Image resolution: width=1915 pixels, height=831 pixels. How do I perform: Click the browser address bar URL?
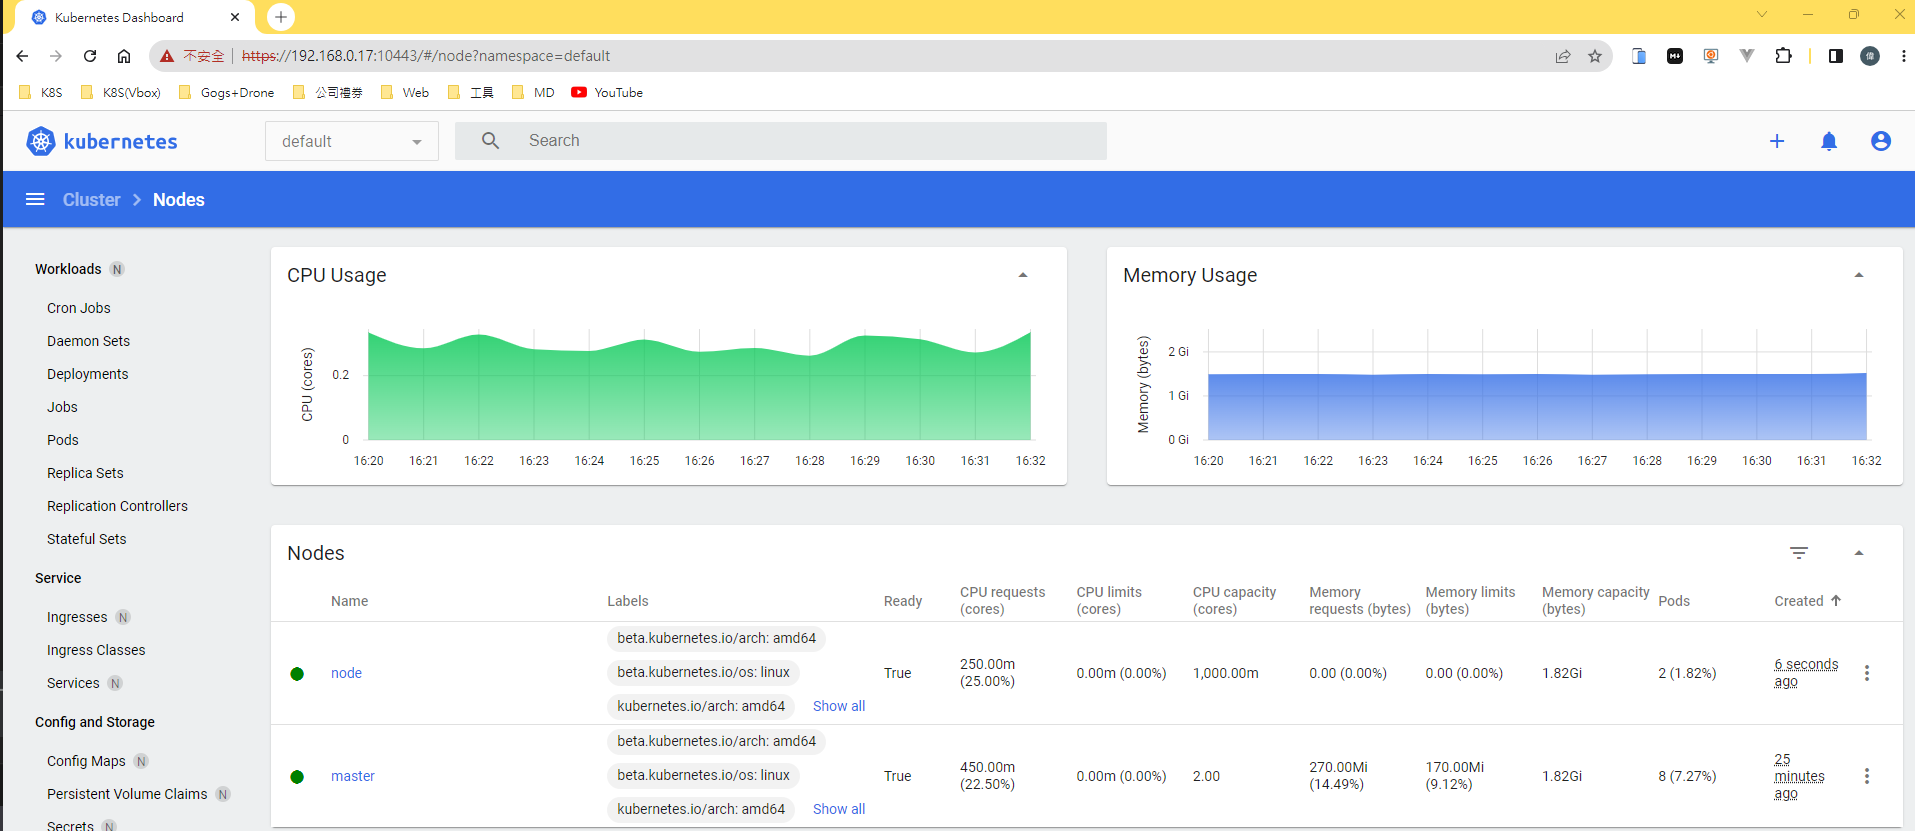tap(426, 56)
